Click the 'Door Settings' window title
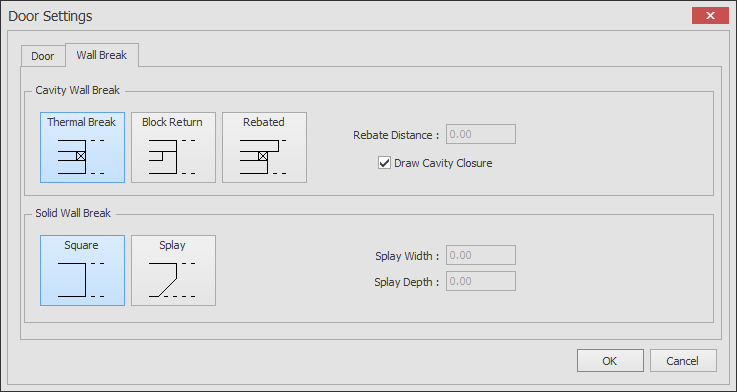Screen dimensions: 737x392 [50, 16]
